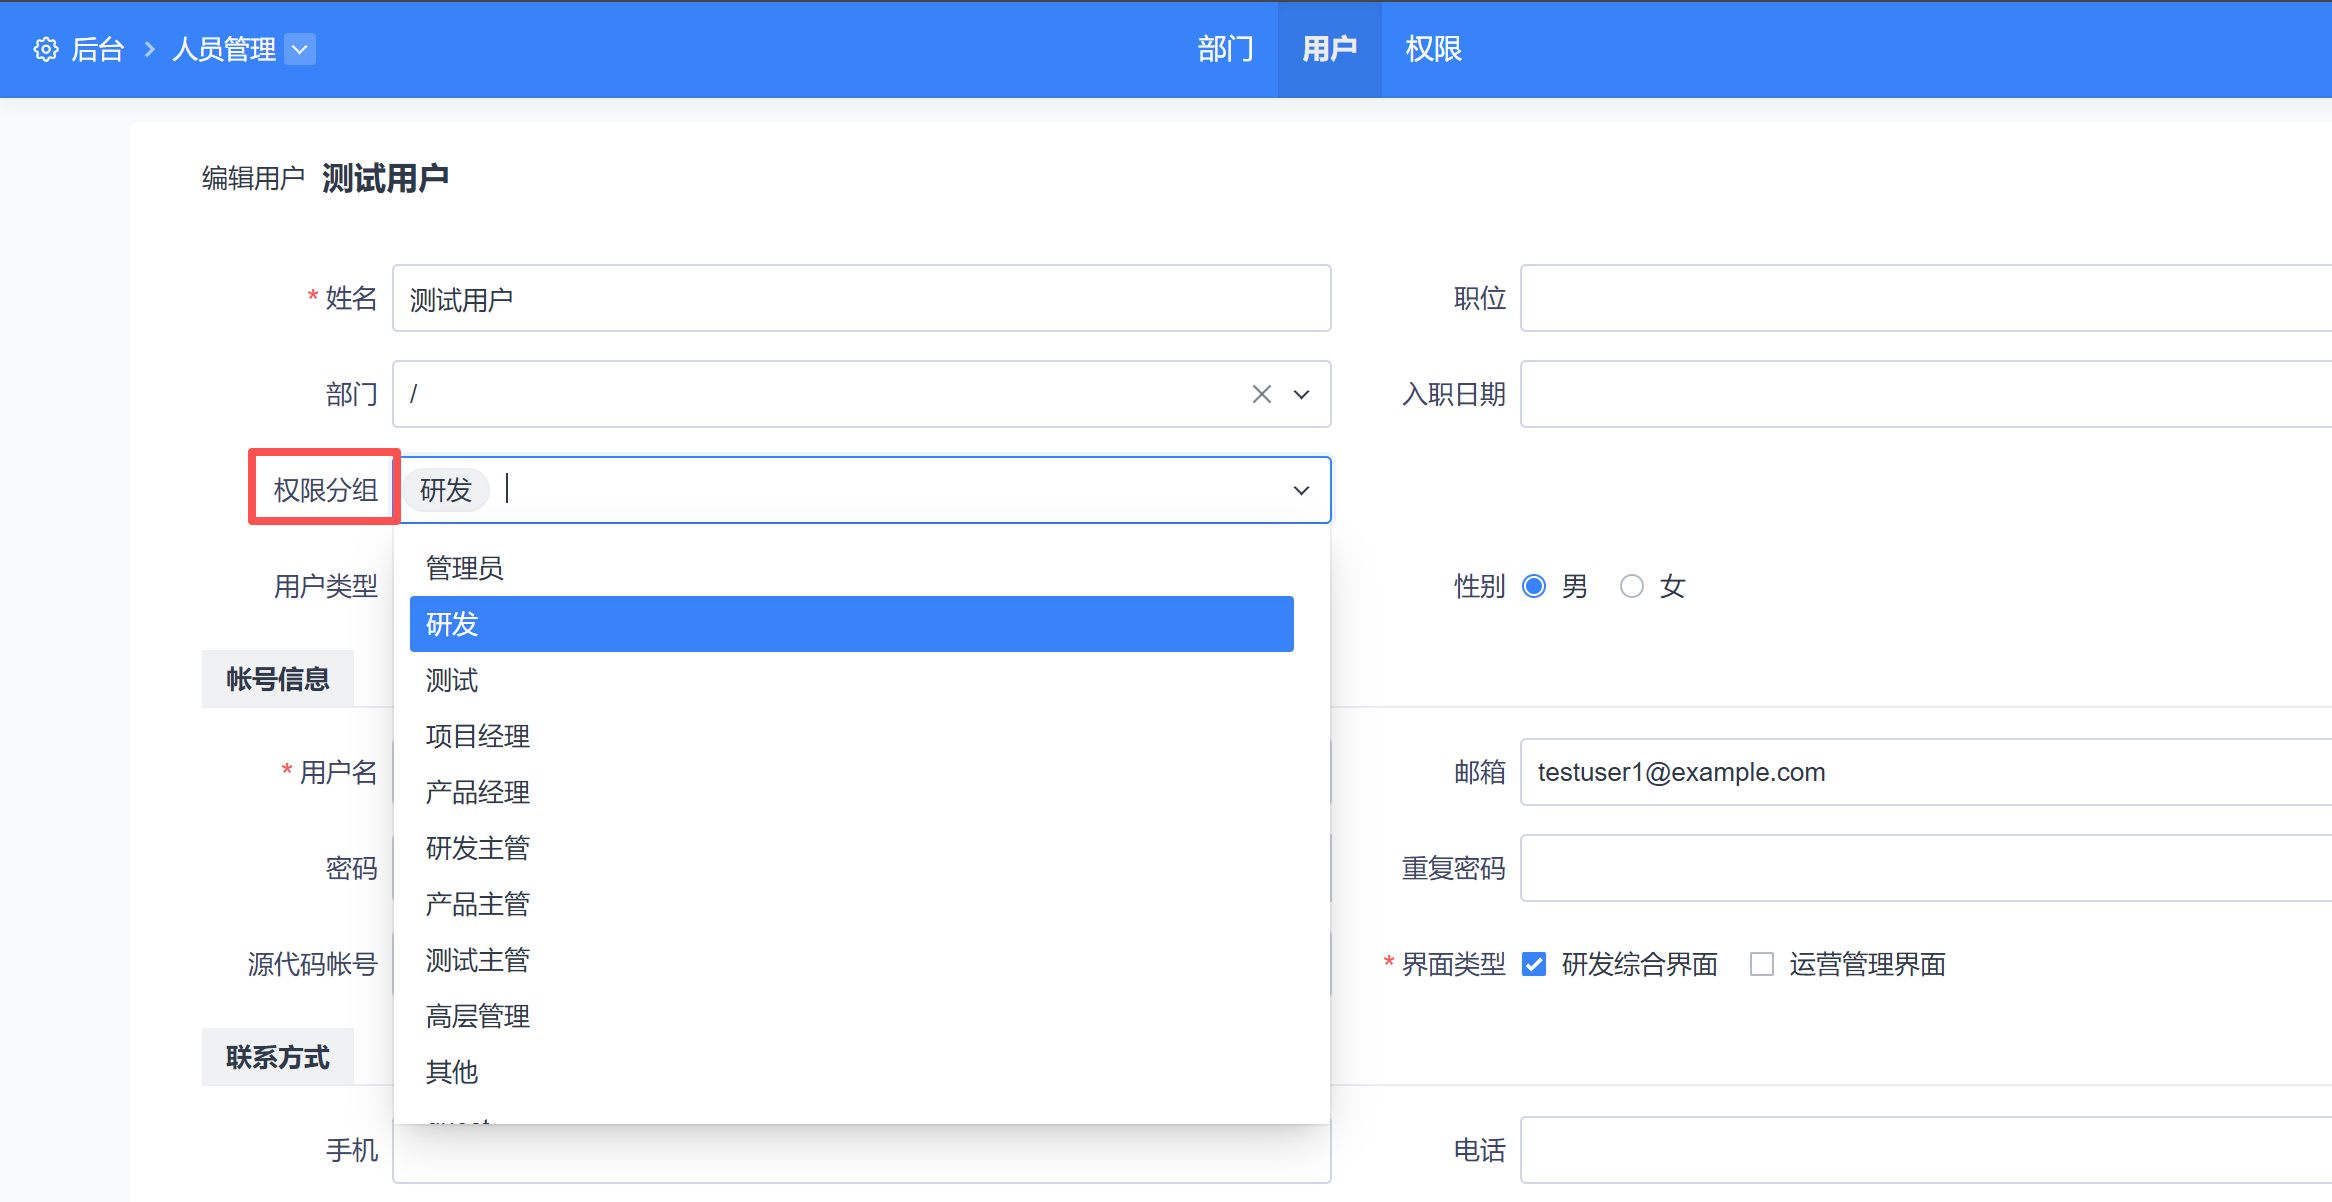Expand the 部门 select chevron
The height and width of the screenshot is (1202, 2332).
coord(1301,394)
